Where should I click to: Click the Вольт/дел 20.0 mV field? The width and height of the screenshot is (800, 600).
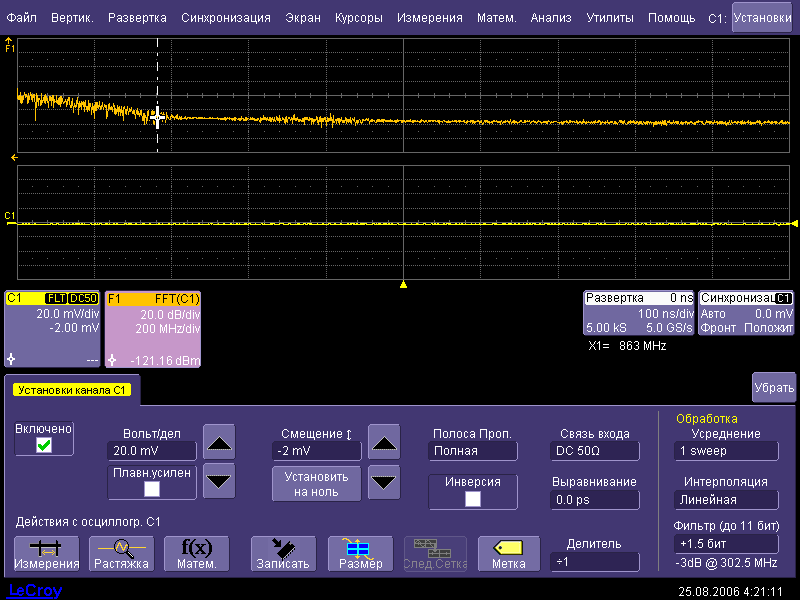click(x=152, y=451)
